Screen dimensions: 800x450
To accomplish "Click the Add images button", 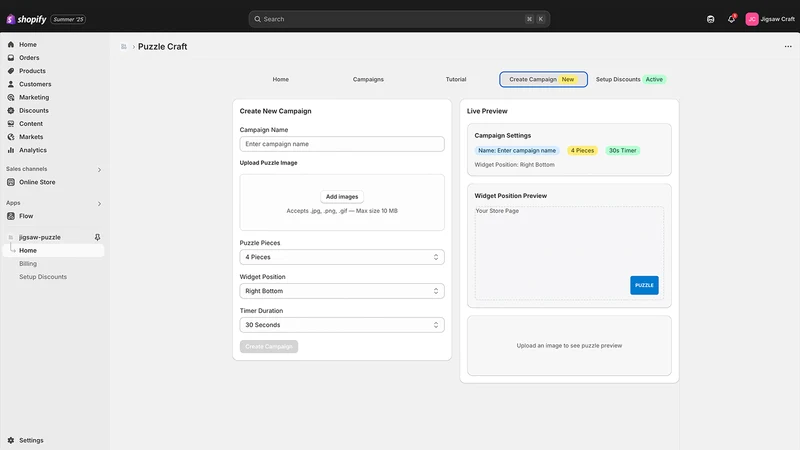I will pyautogui.click(x=342, y=197).
